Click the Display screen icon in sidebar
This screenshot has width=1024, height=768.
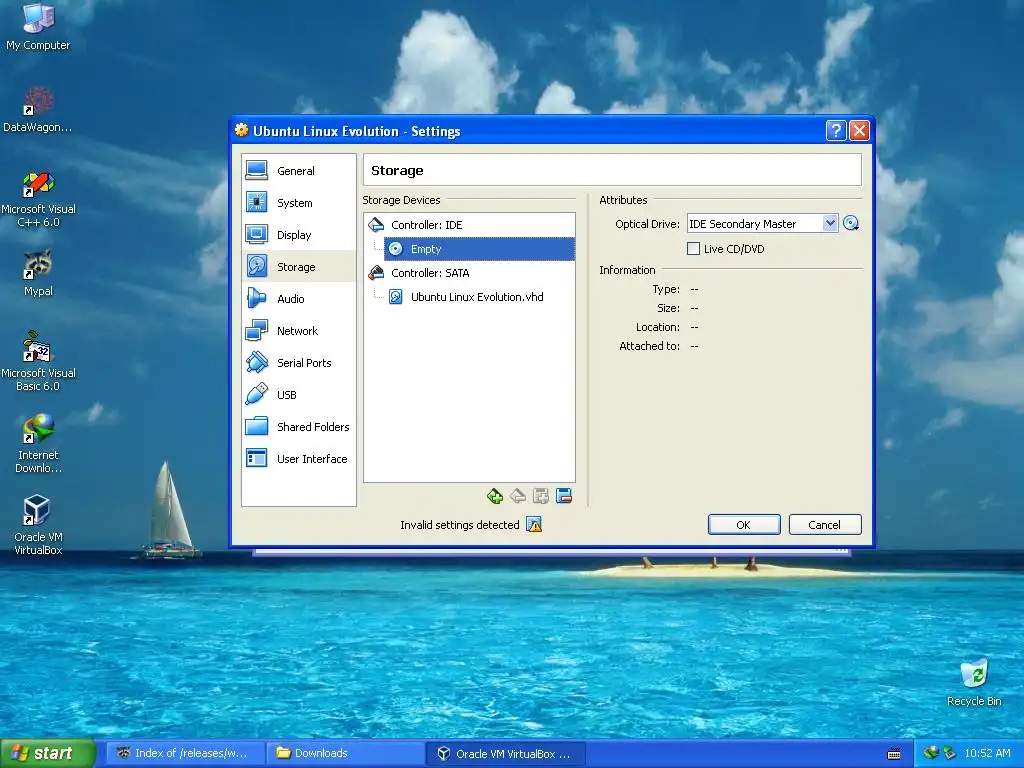[x=257, y=234]
